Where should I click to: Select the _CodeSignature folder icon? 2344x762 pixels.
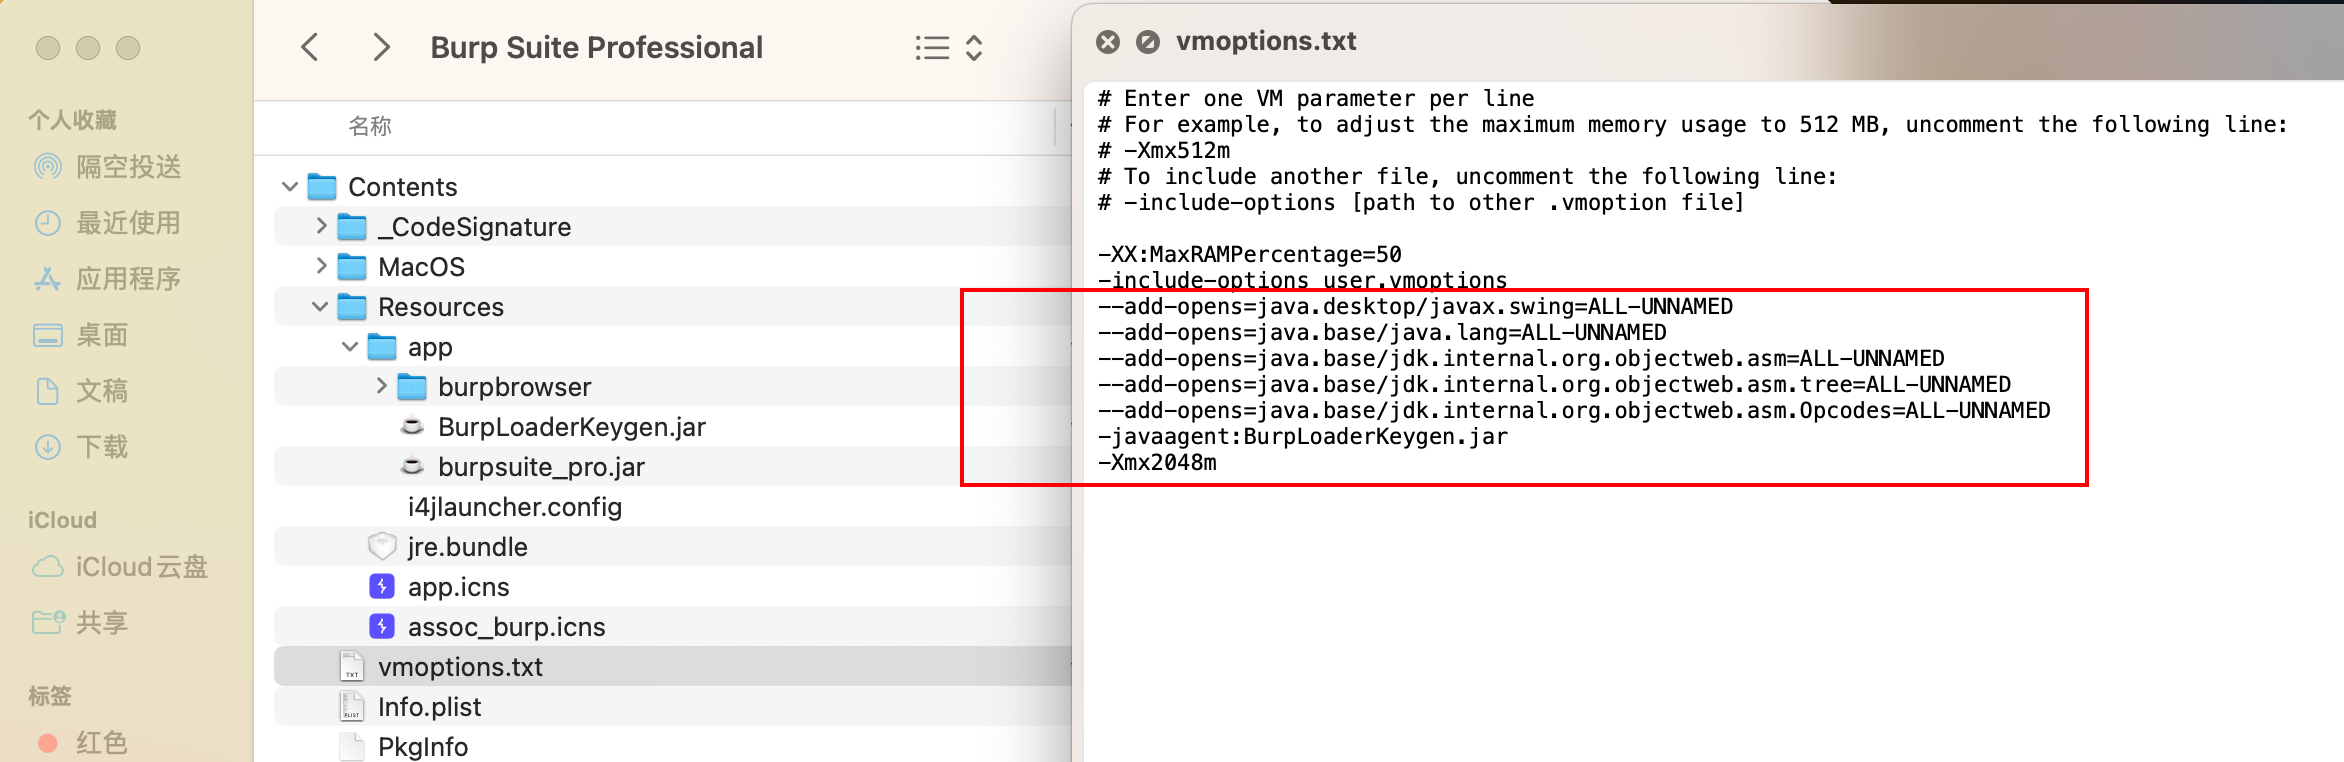click(x=352, y=226)
